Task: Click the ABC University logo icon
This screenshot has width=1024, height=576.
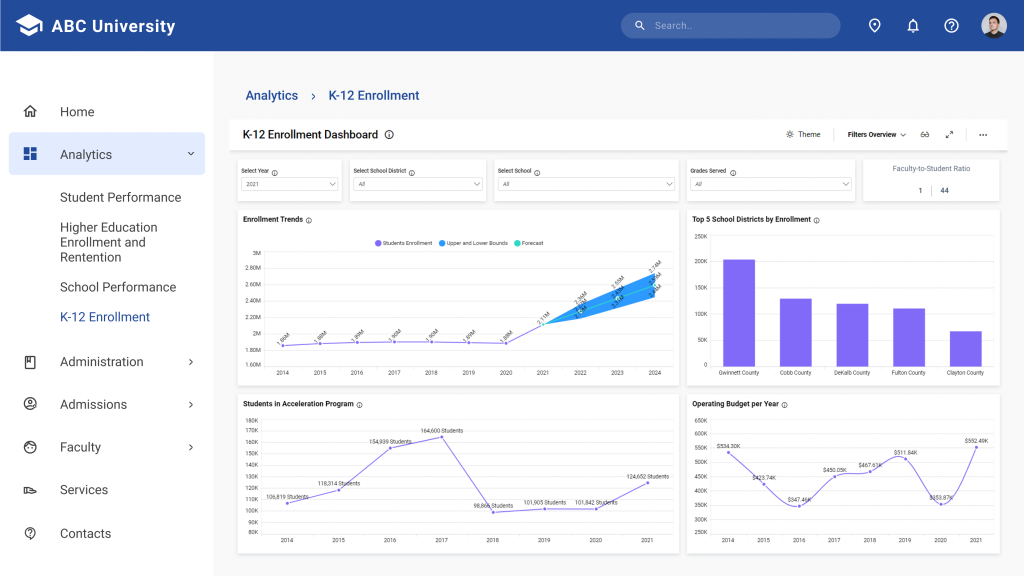Action: click(29, 25)
